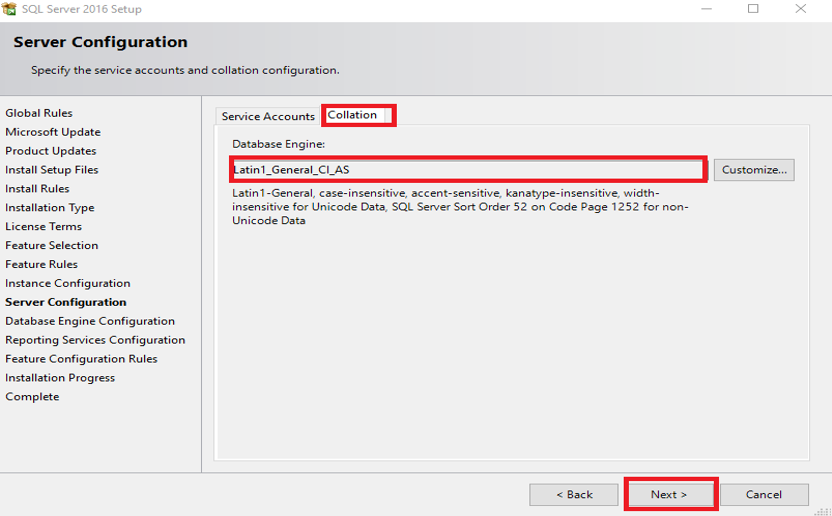Select Global Rules step in sidebar
832x516 pixels.
point(39,113)
